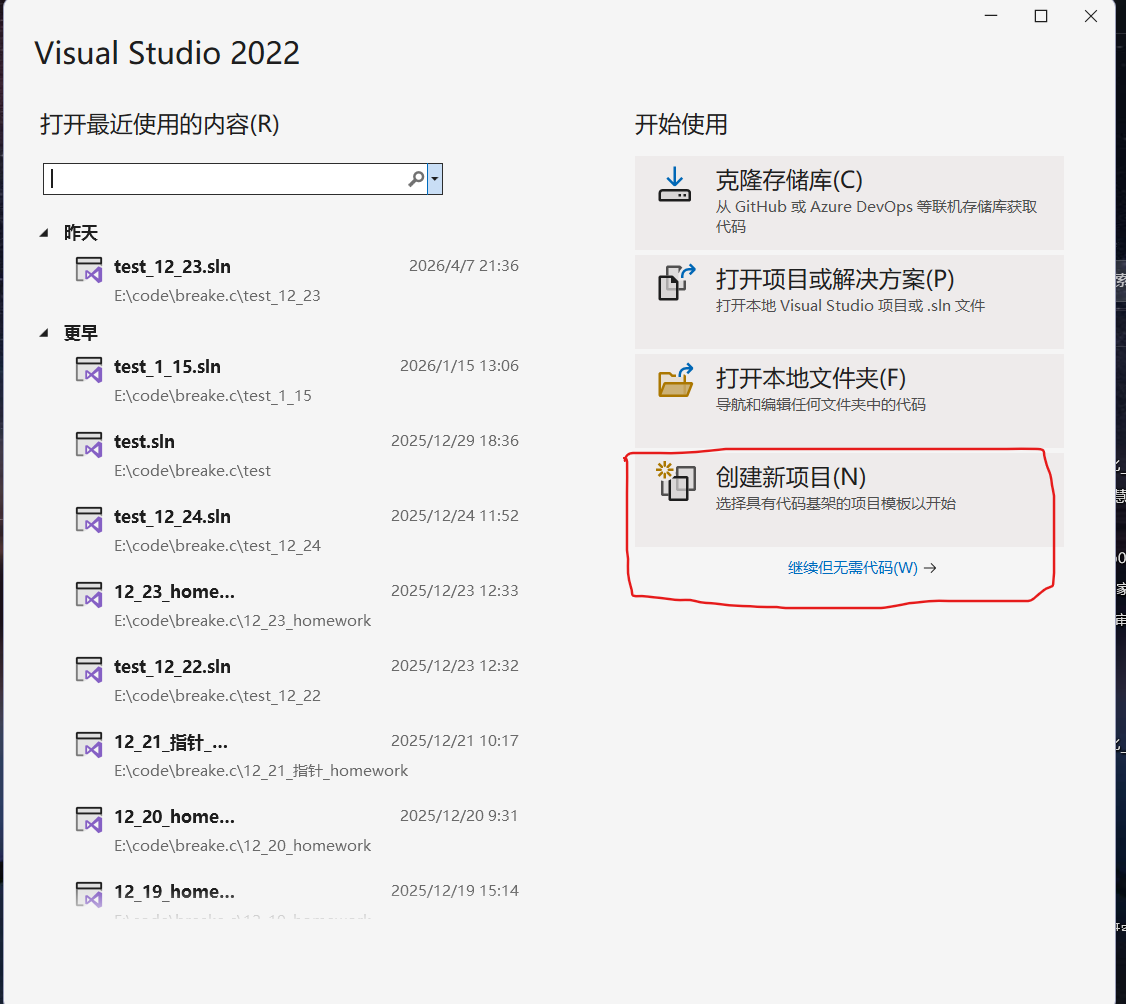The width and height of the screenshot is (1126, 1004).
Task: Click solution icon beside test_12_22.sln
Action: click(x=89, y=670)
